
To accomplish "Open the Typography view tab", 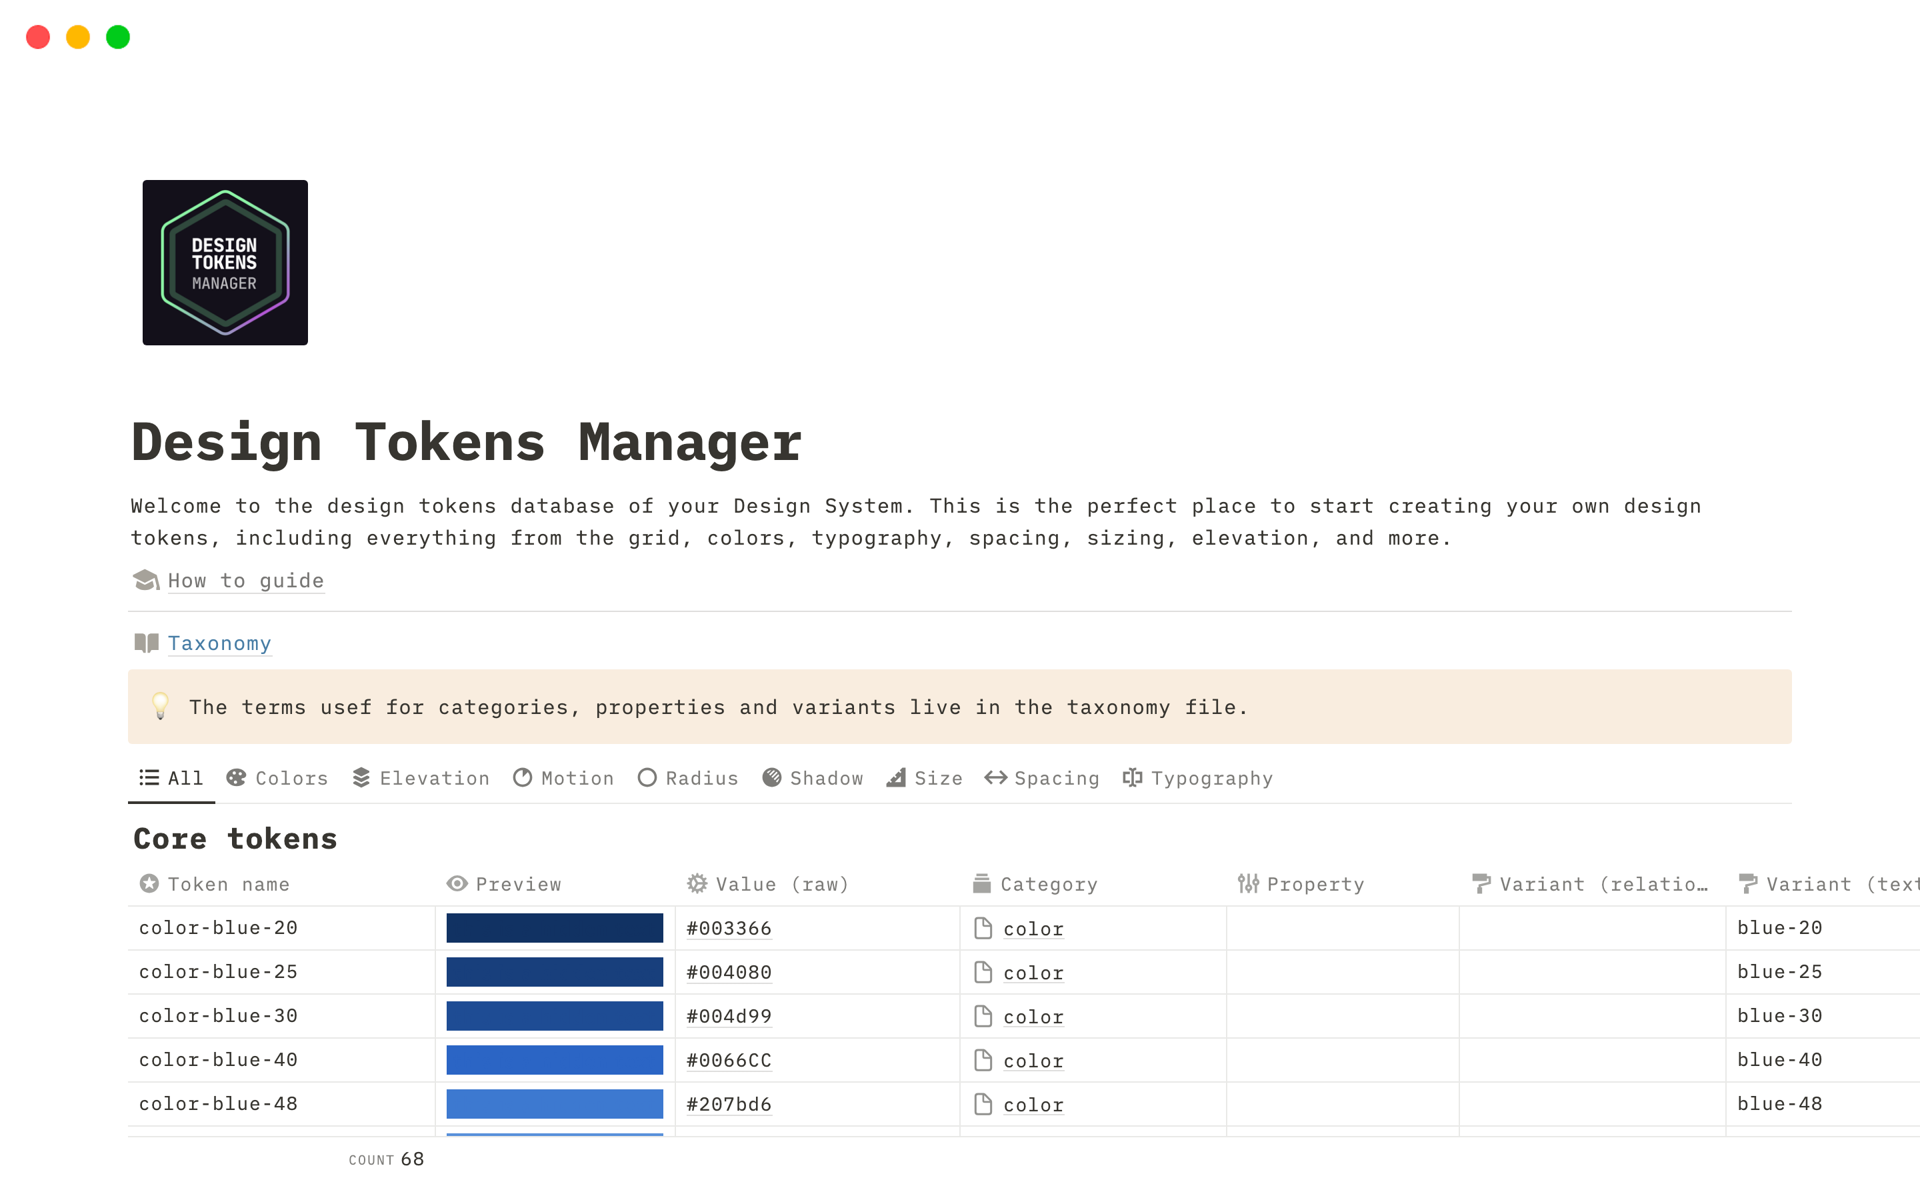I will (x=1198, y=778).
